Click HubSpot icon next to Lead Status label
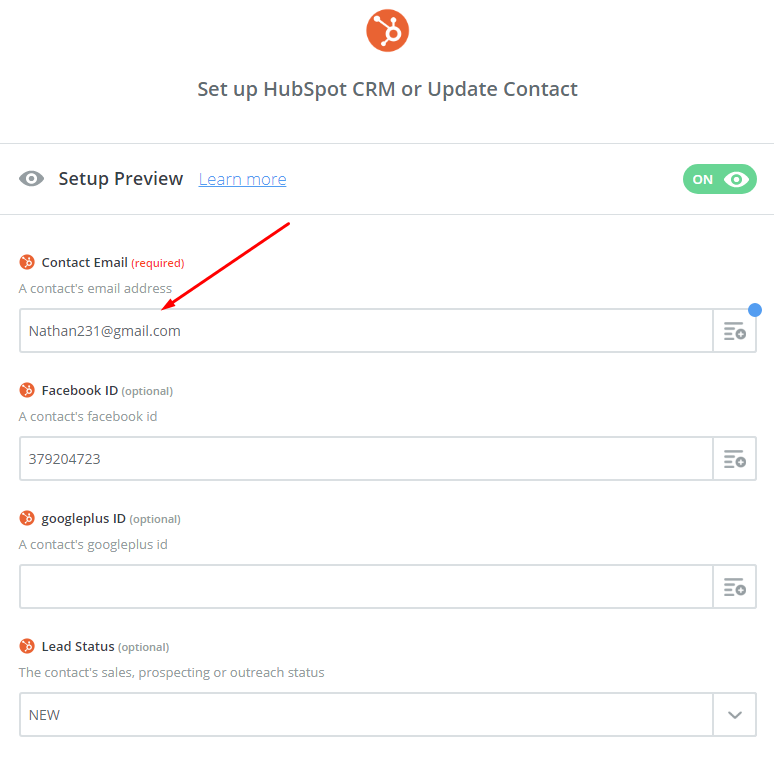Viewport: 774px width, 761px height. tap(27, 647)
